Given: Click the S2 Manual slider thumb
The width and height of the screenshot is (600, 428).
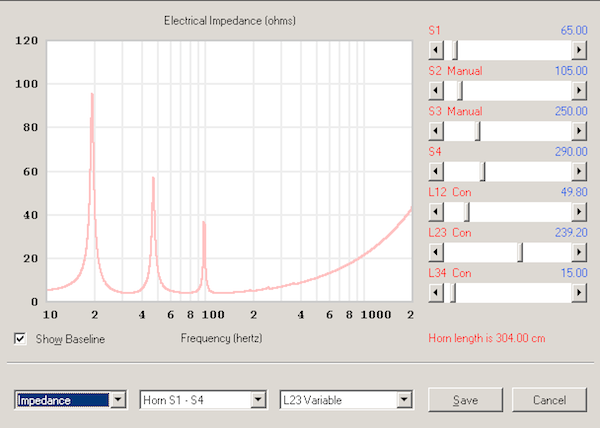Looking at the screenshot, I should click(x=460, y=90).
